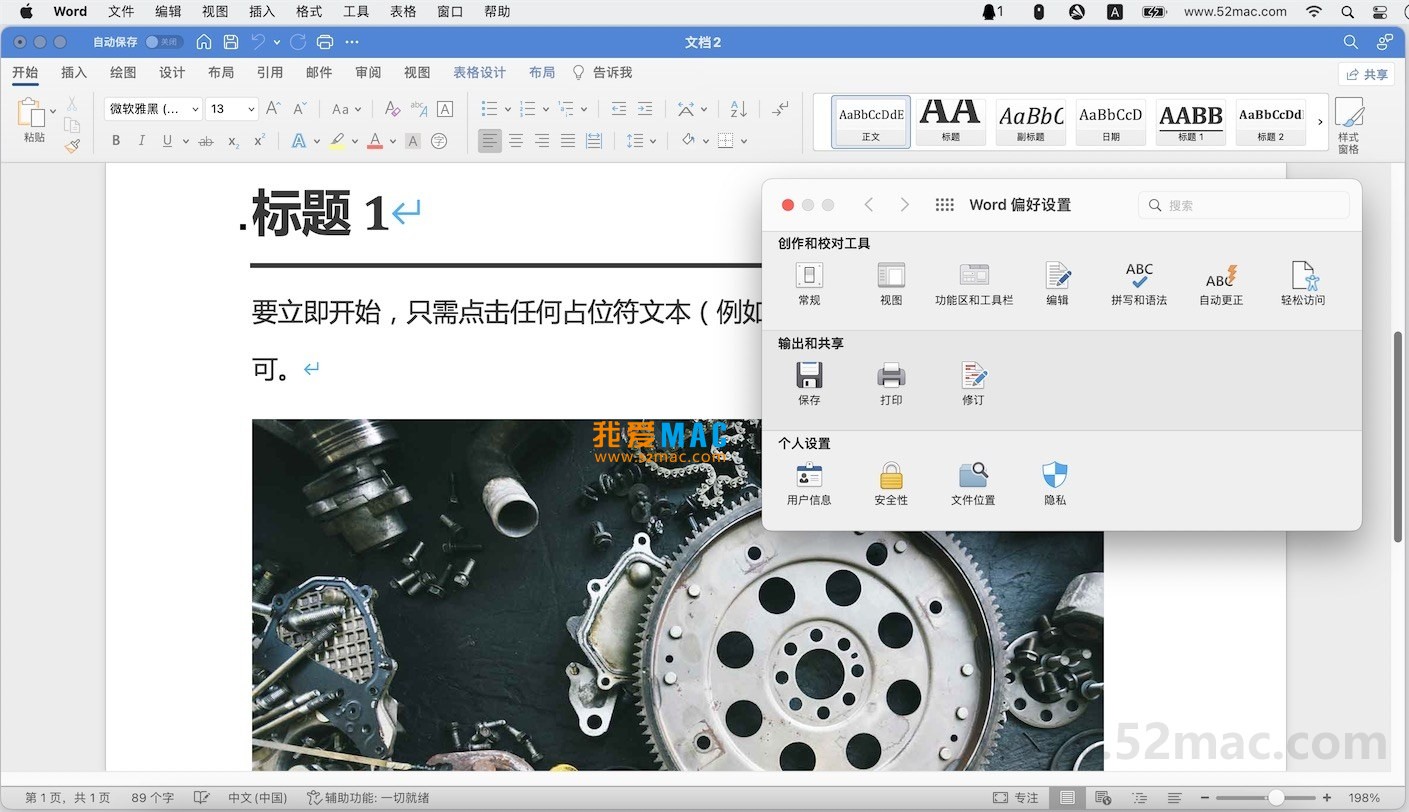Apply Superscript formatting
The image size is (1409, 812).
pyautogui.click(x=259, y=141)
